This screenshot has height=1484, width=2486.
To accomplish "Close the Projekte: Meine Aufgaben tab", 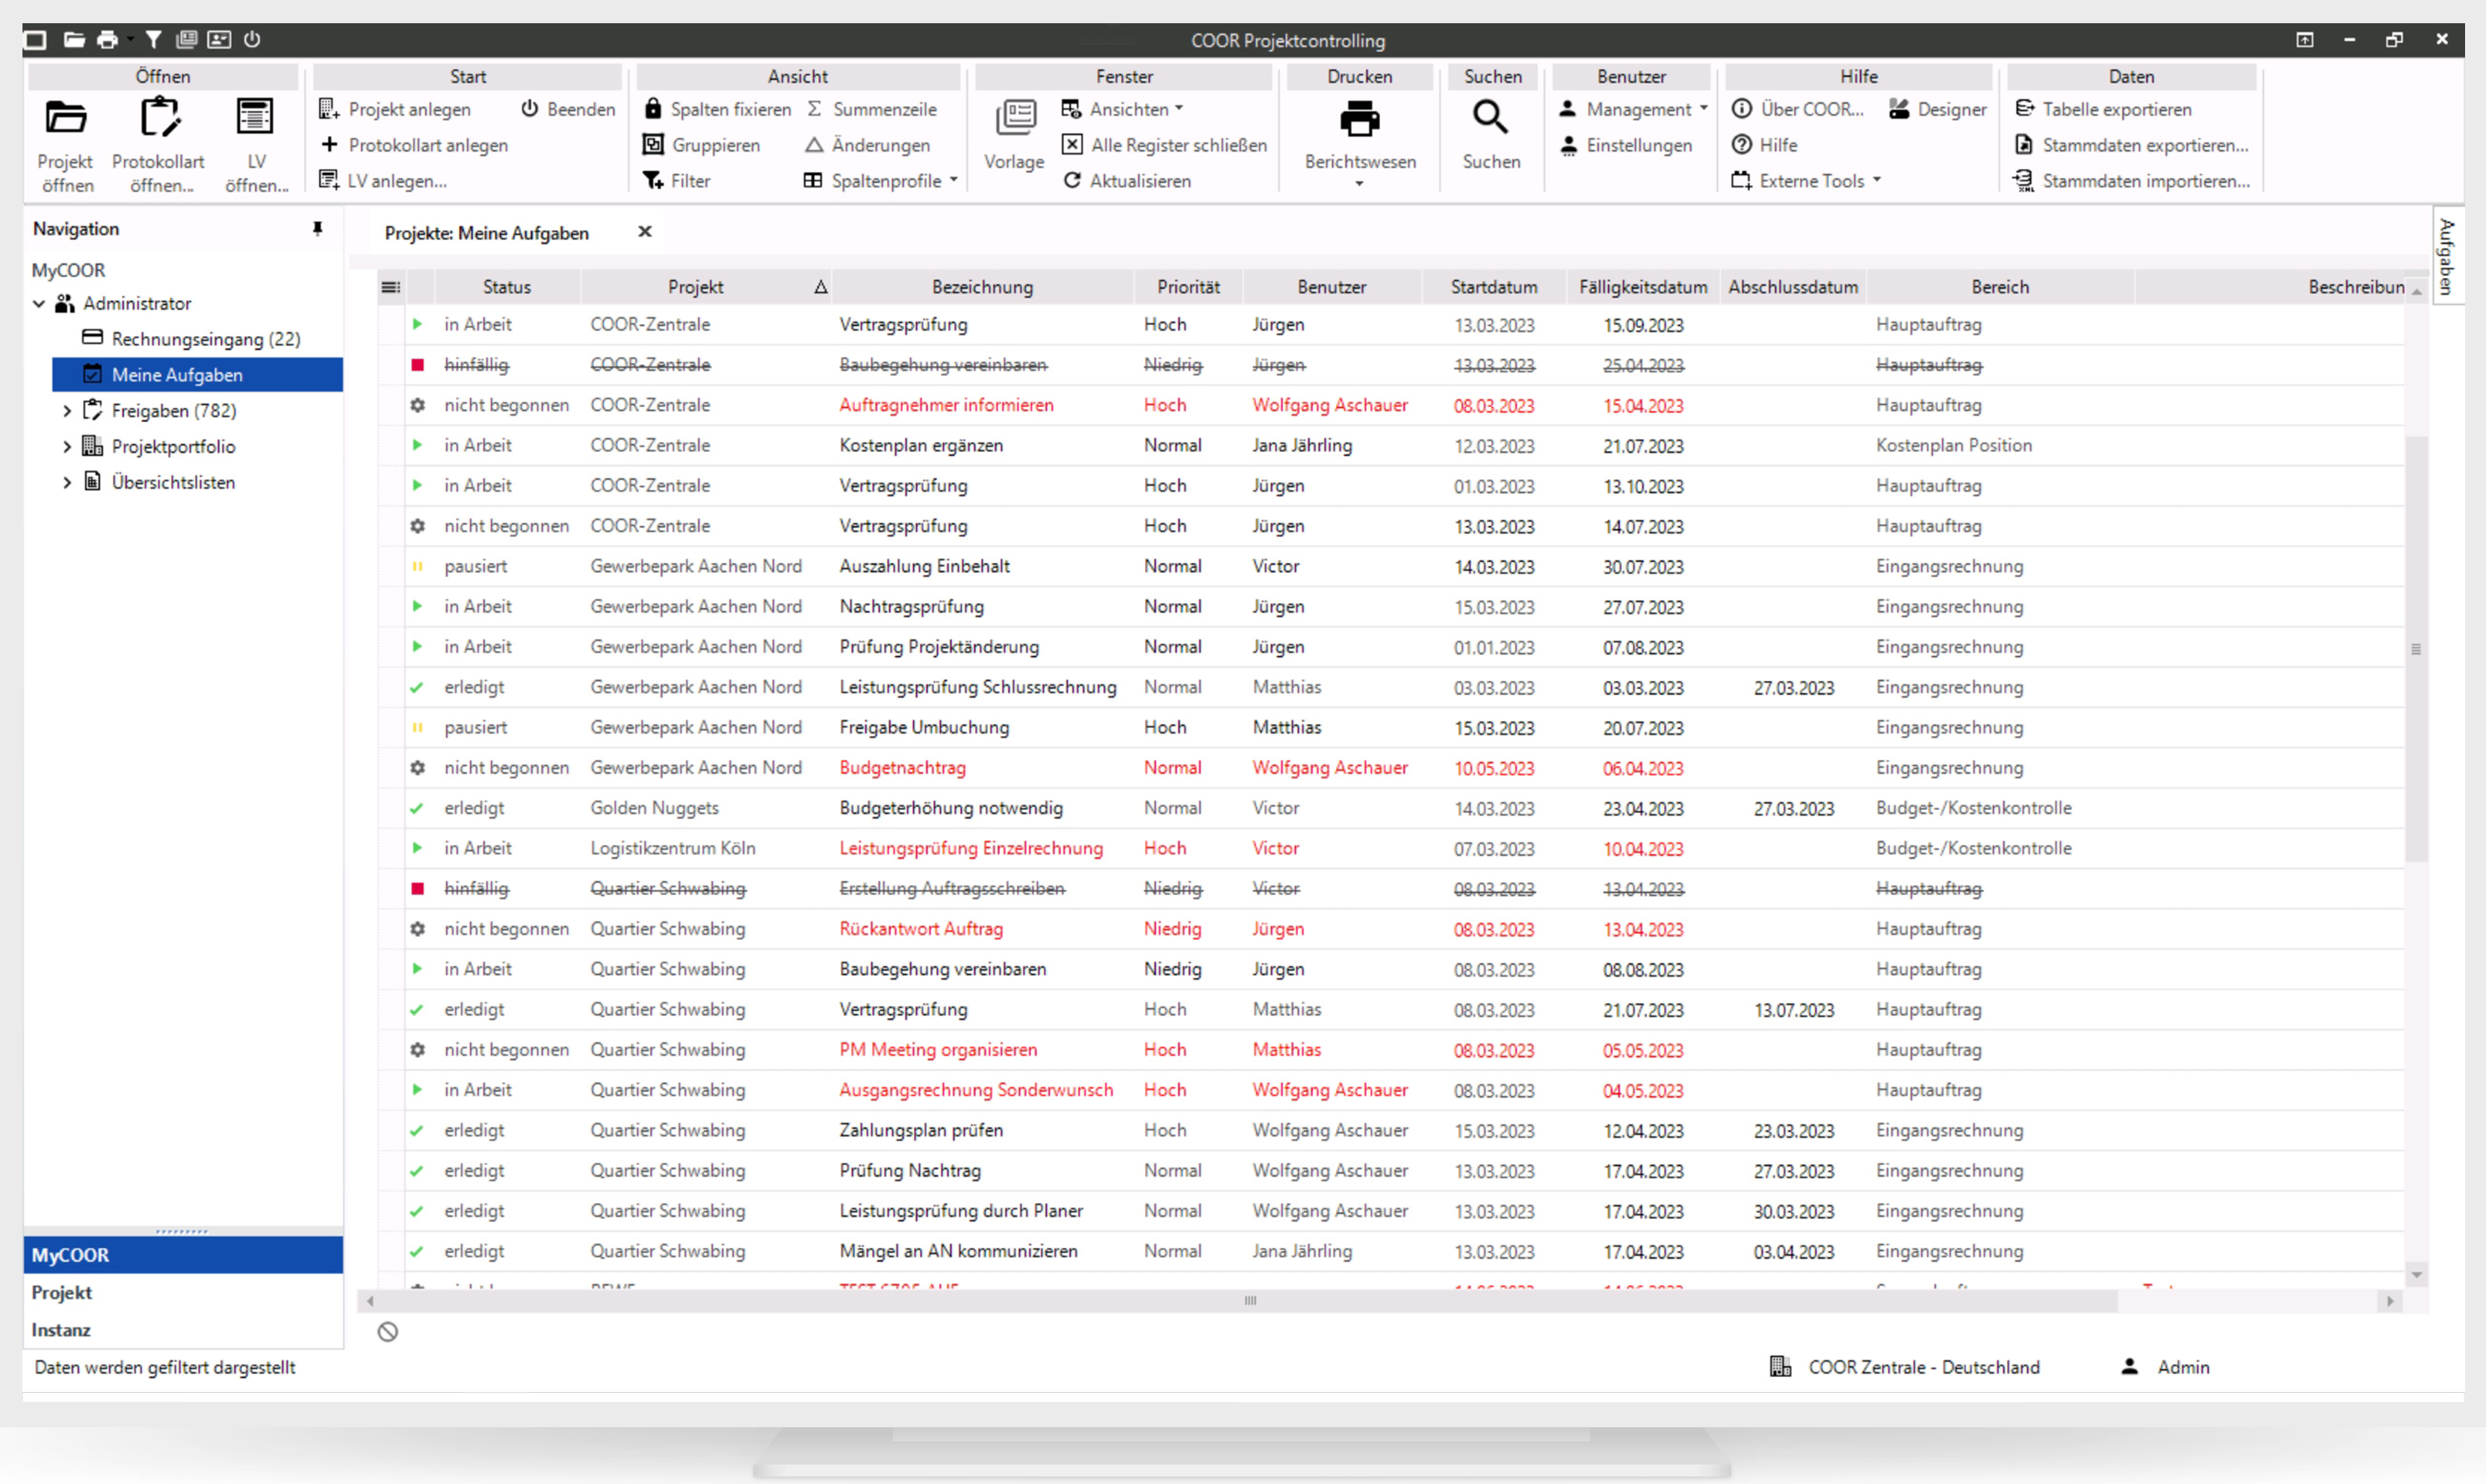I will pyautogui.click(x=645, y=232).
